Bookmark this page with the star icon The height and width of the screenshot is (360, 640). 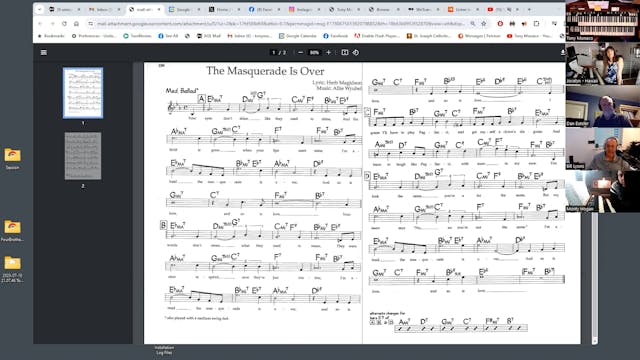[484, 24]
